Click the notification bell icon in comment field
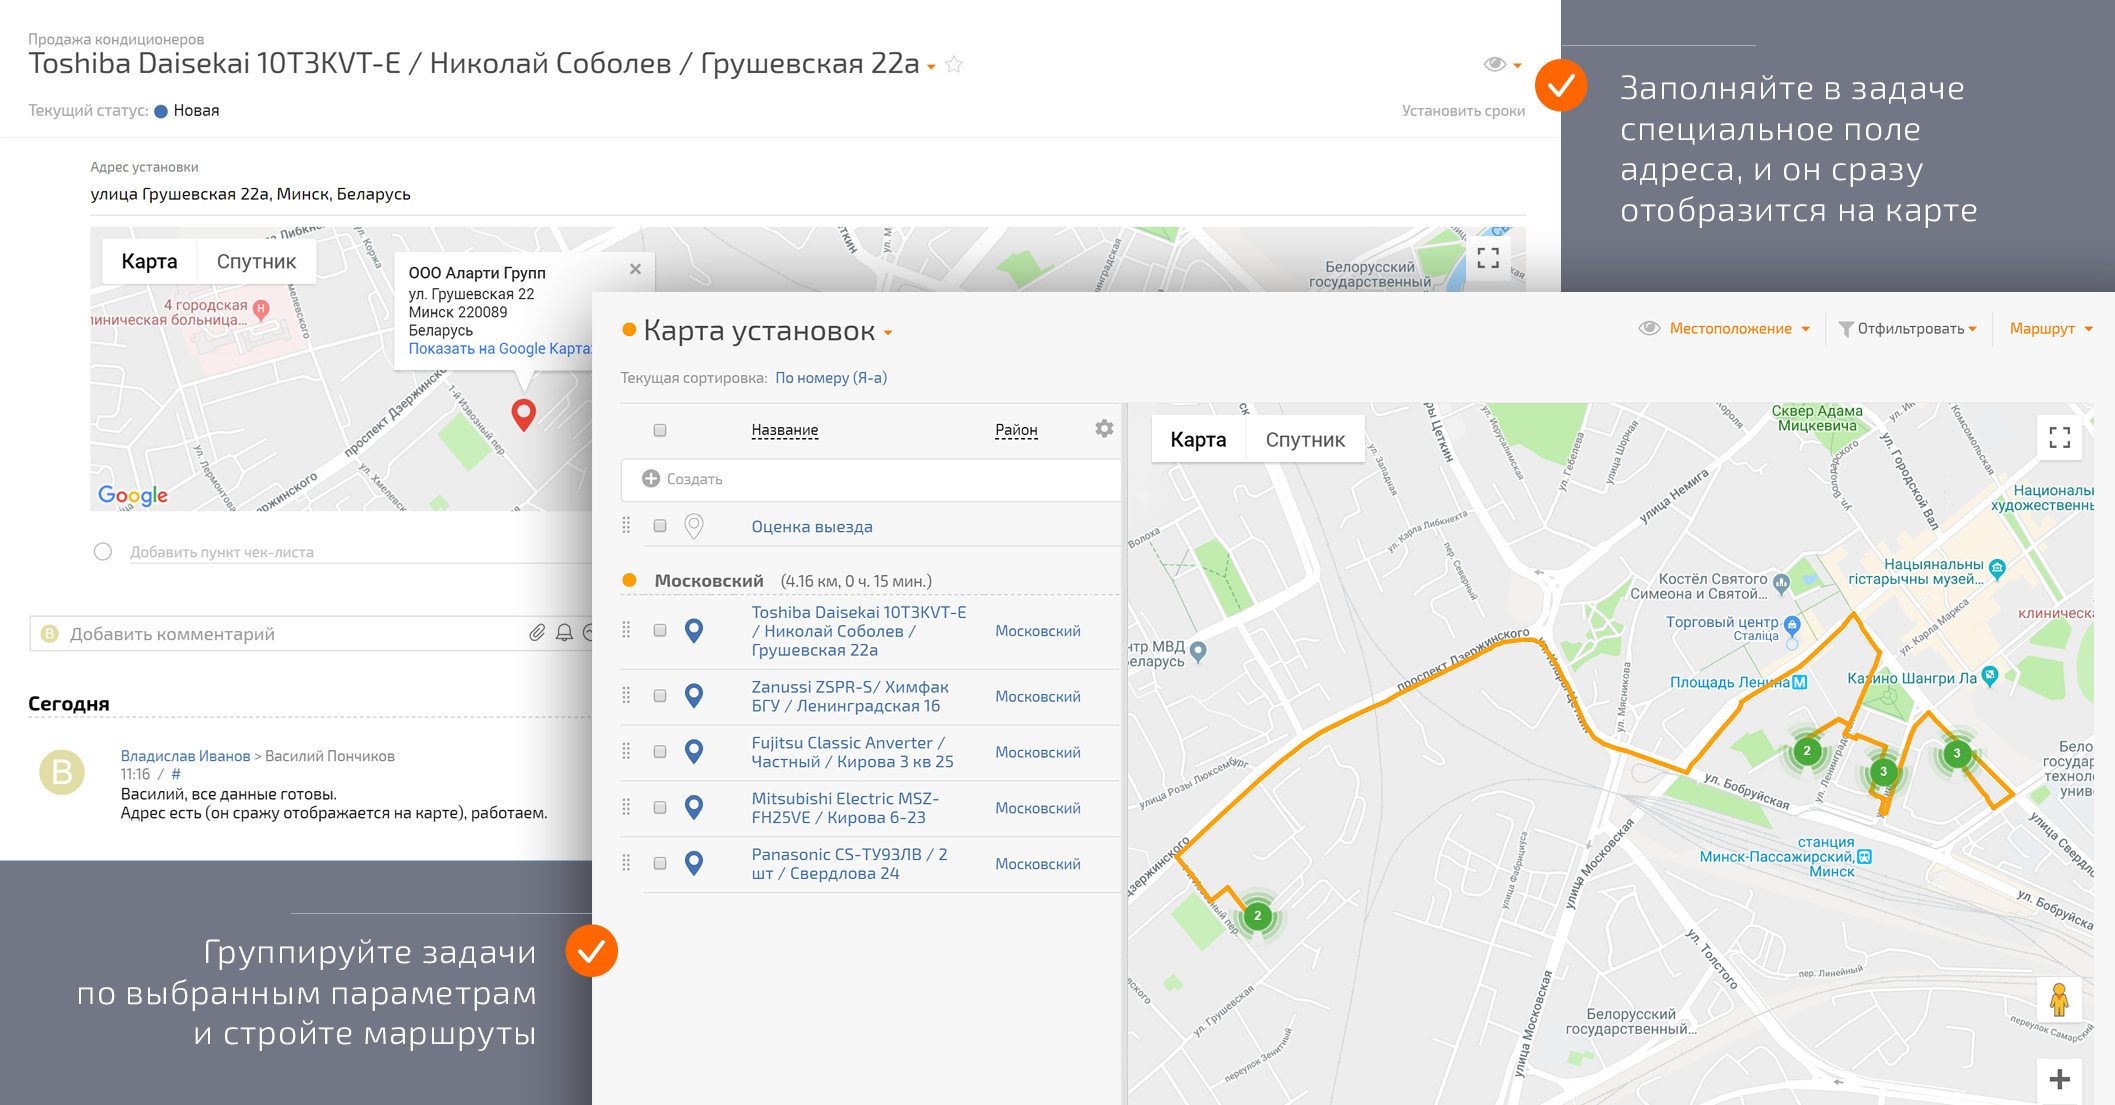This screenshot has width=2115, height=1105. (x=564, y=633)
